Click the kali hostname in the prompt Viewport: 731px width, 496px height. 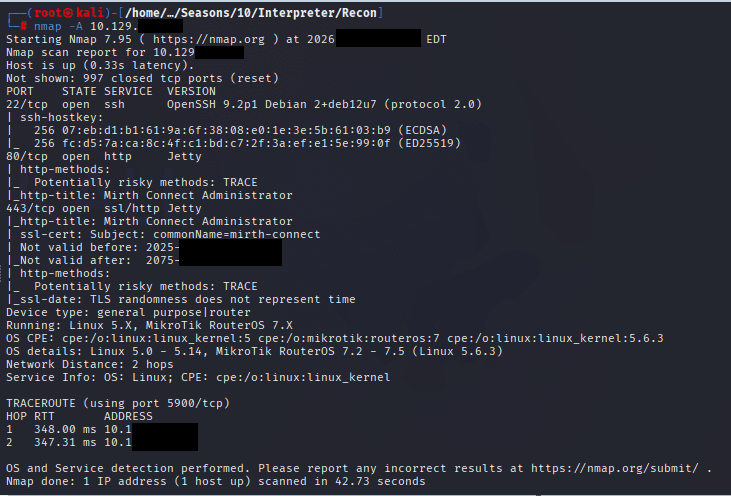coord(88,10)
